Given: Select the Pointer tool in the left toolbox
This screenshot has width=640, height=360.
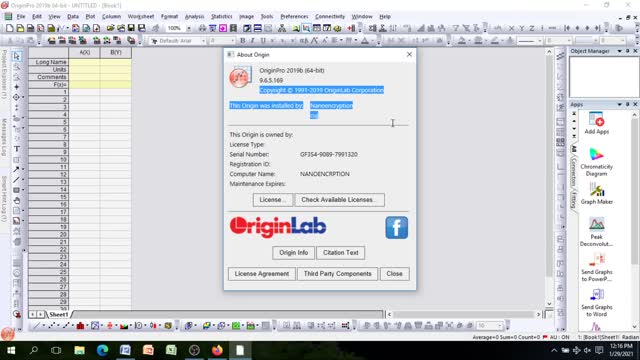Looking at the screenshot, I should point(16,56).
